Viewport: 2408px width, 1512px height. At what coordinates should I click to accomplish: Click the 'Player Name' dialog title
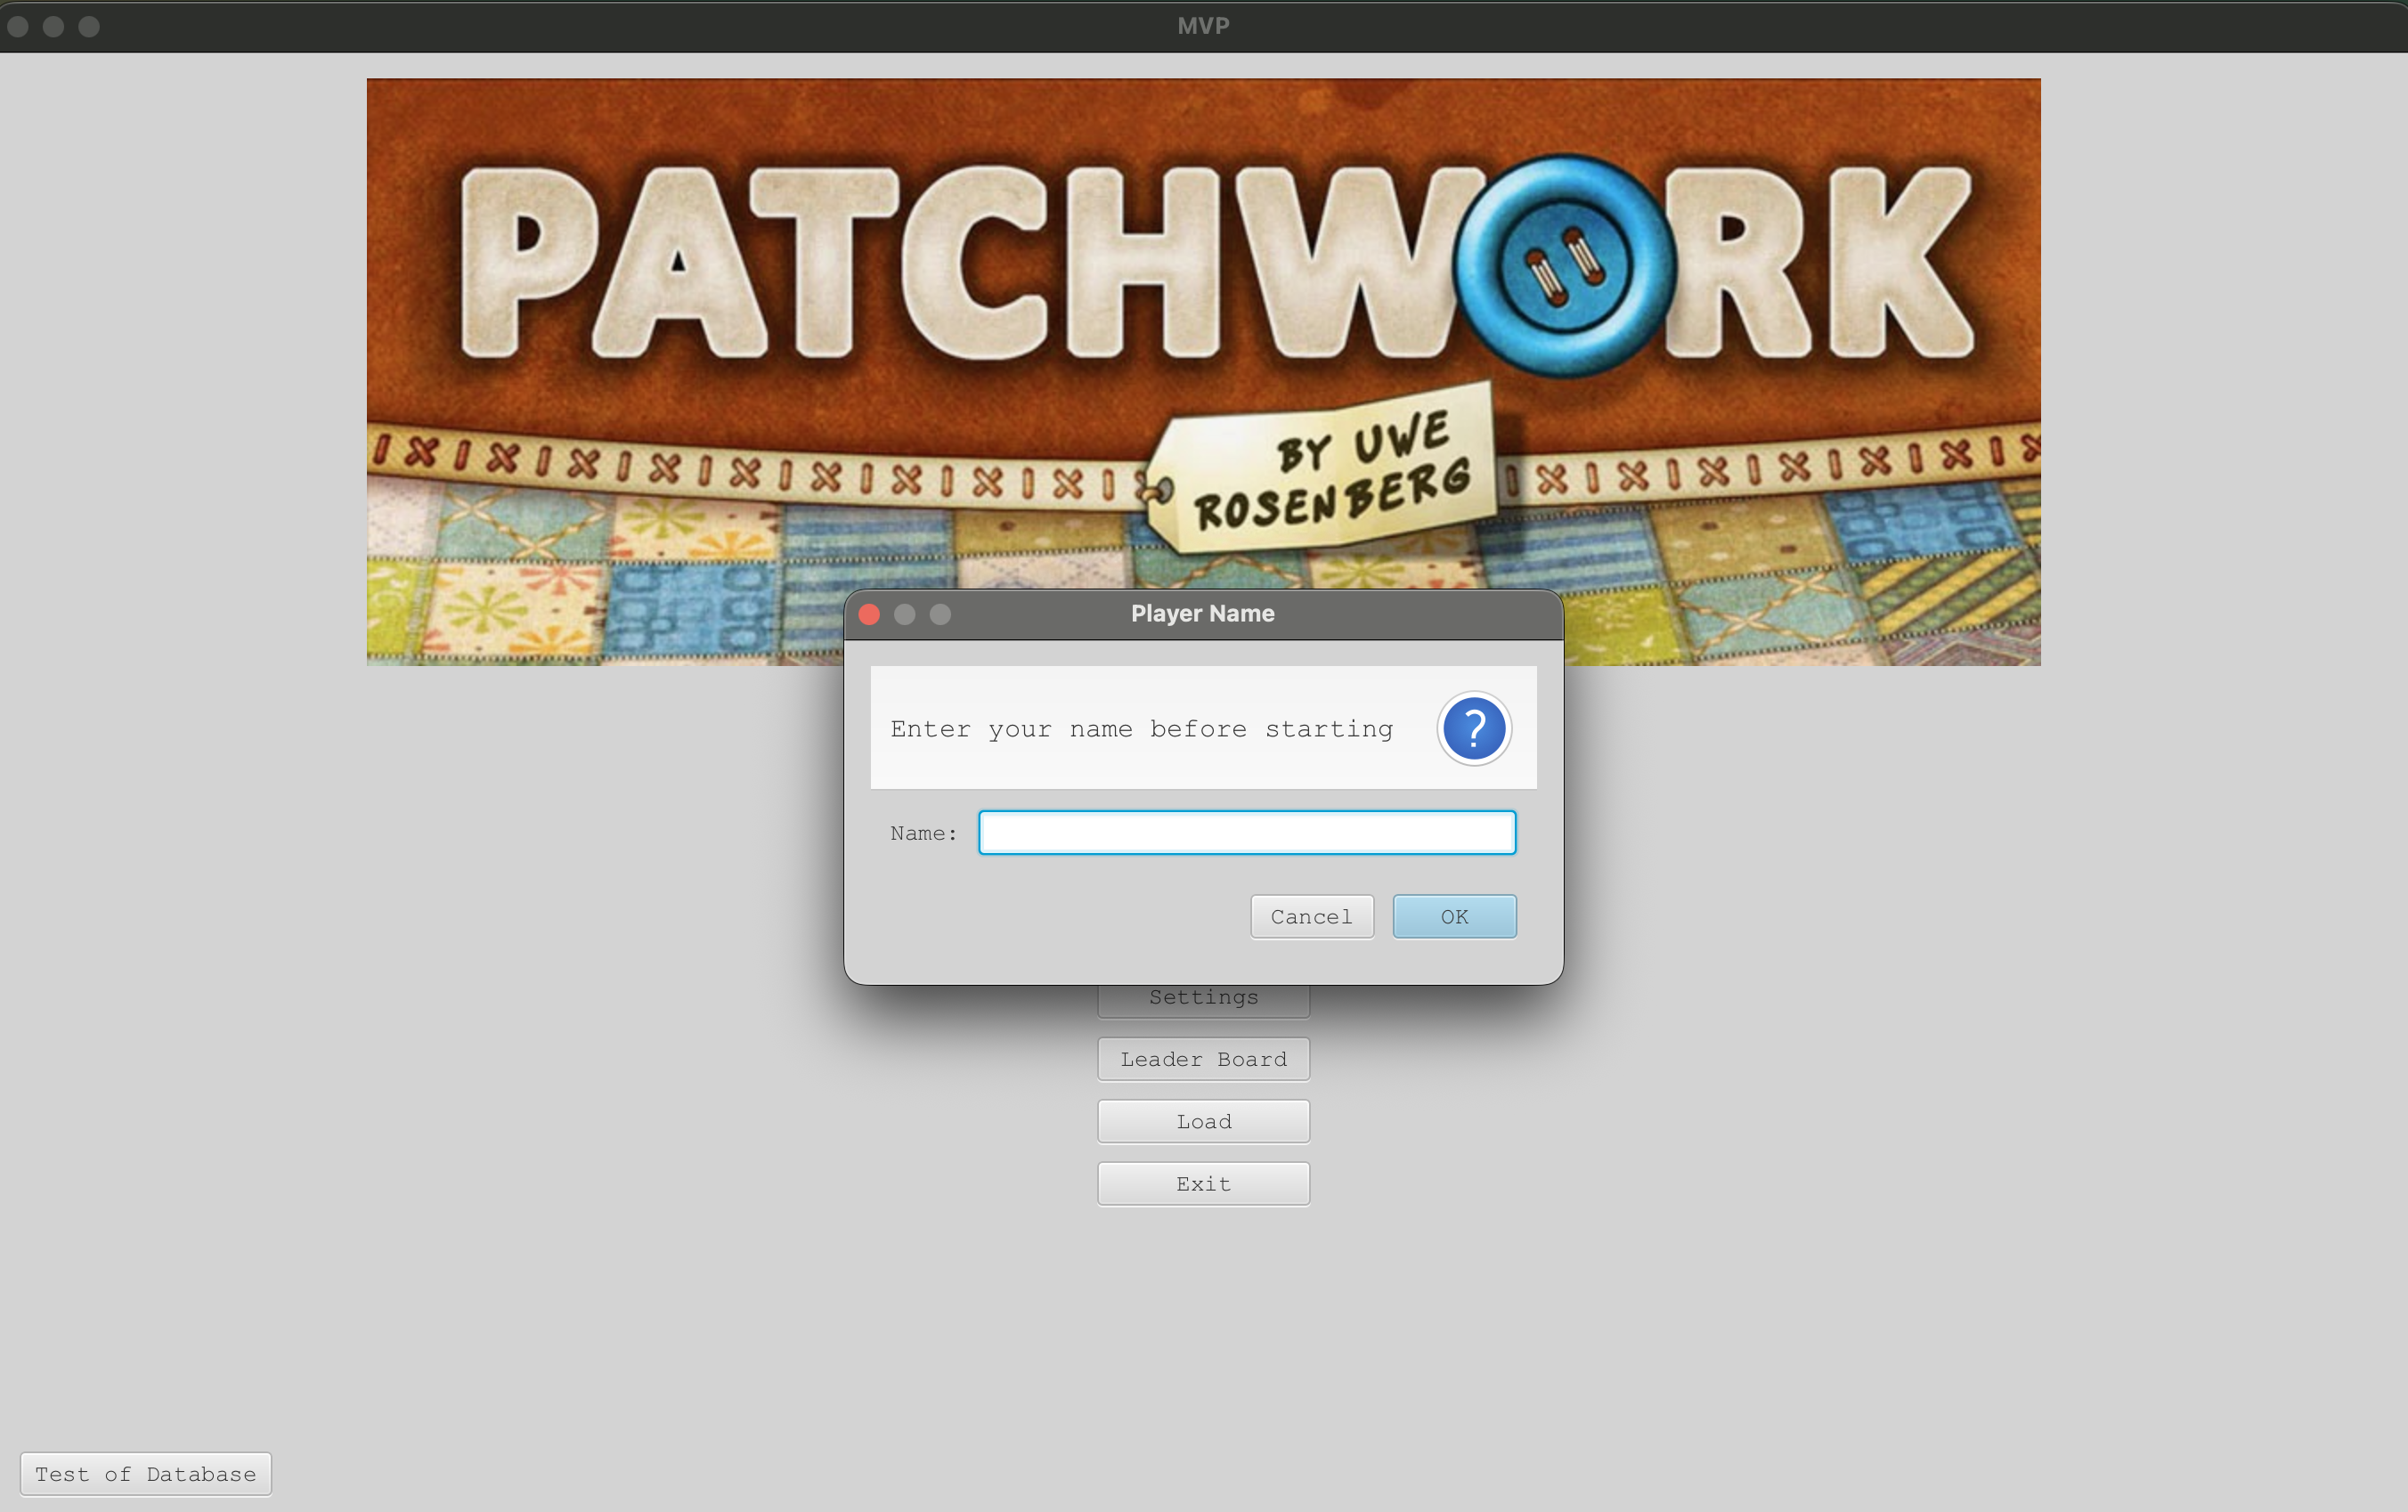click(x=1202, y=613)
